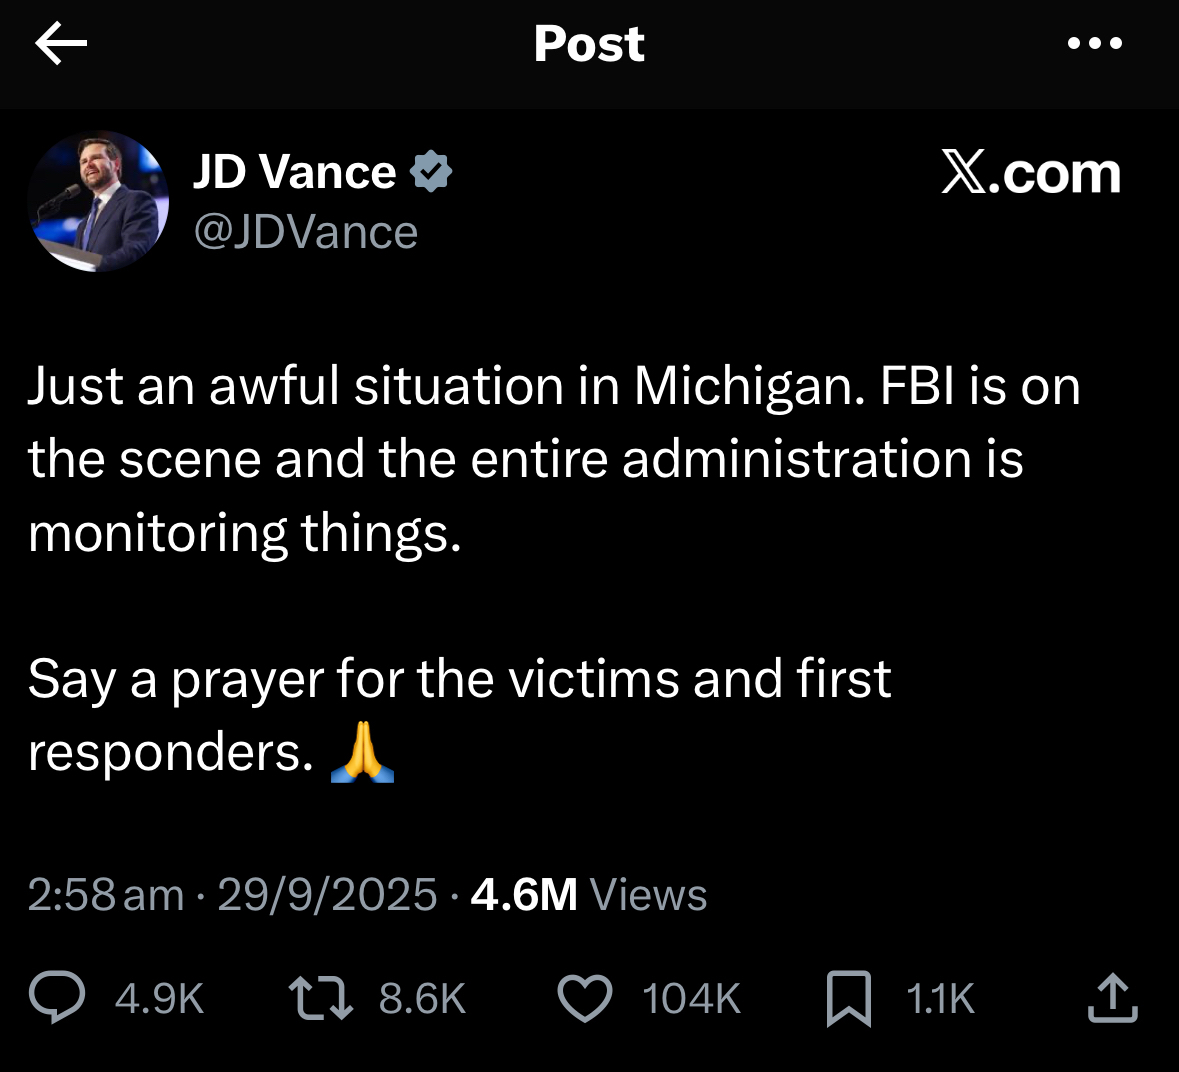Screen dimensions: 1179x1072
Task: Share the post via the upload icon
Action: [x=1112, y=998]
